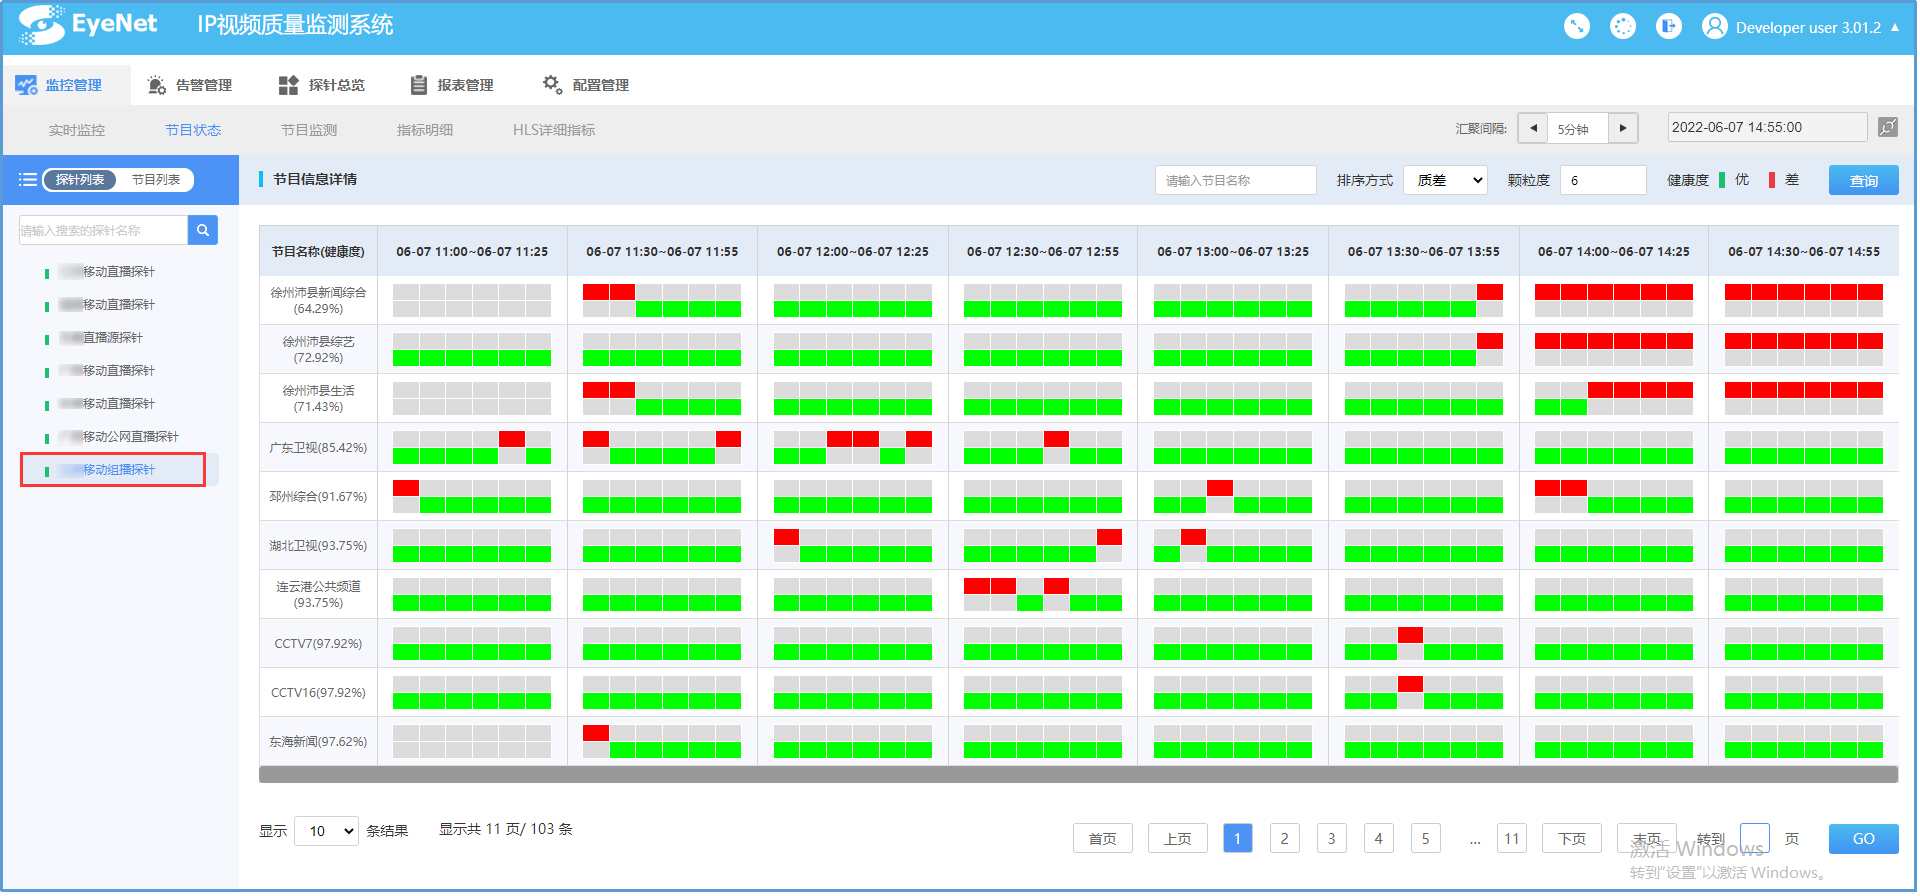Click the 请输入节目名称 program name field
The width and height of the screenshot is (1920, 896).
(1235, 180)
